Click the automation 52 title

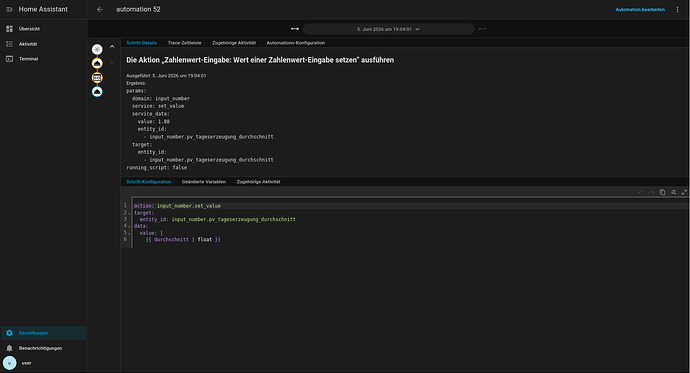click(138, 9)
